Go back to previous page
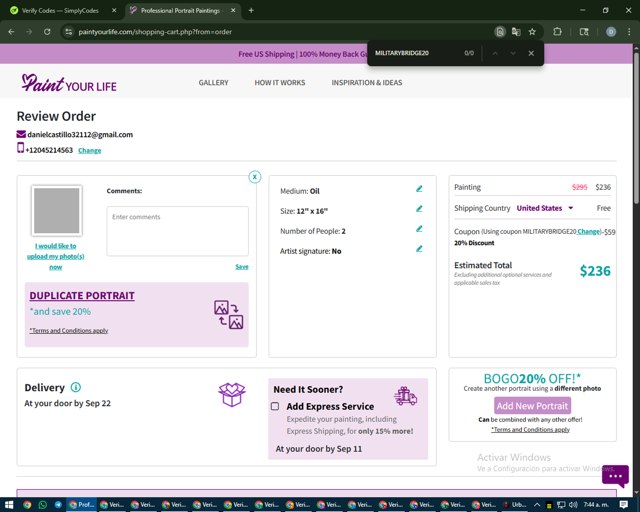Viewport: 640px width, 512px height. [x=11, y=31]
